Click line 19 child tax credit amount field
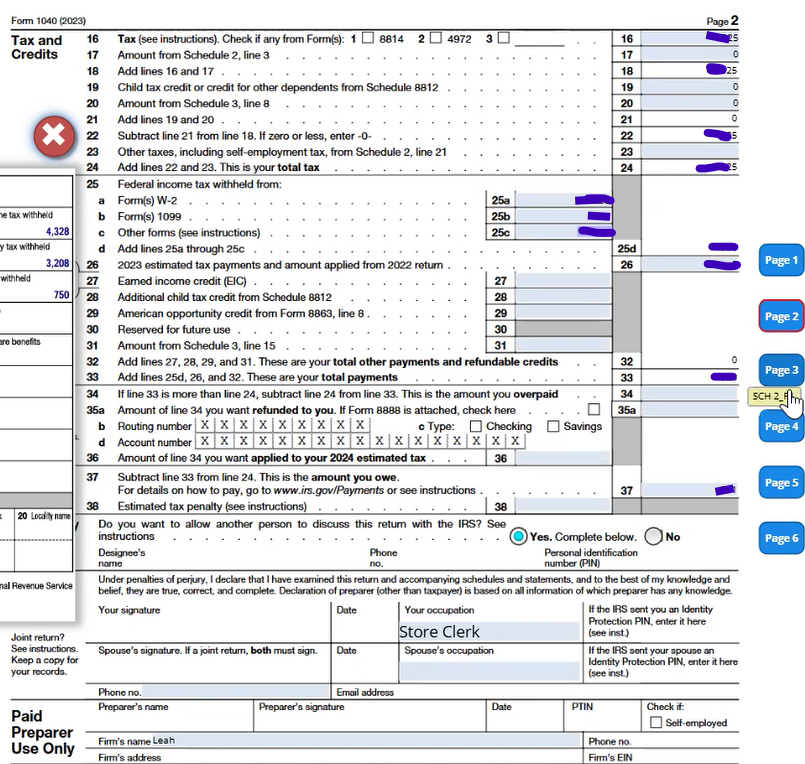The height and width of the screenshot is (764, 805). click(x=690, y=87)
